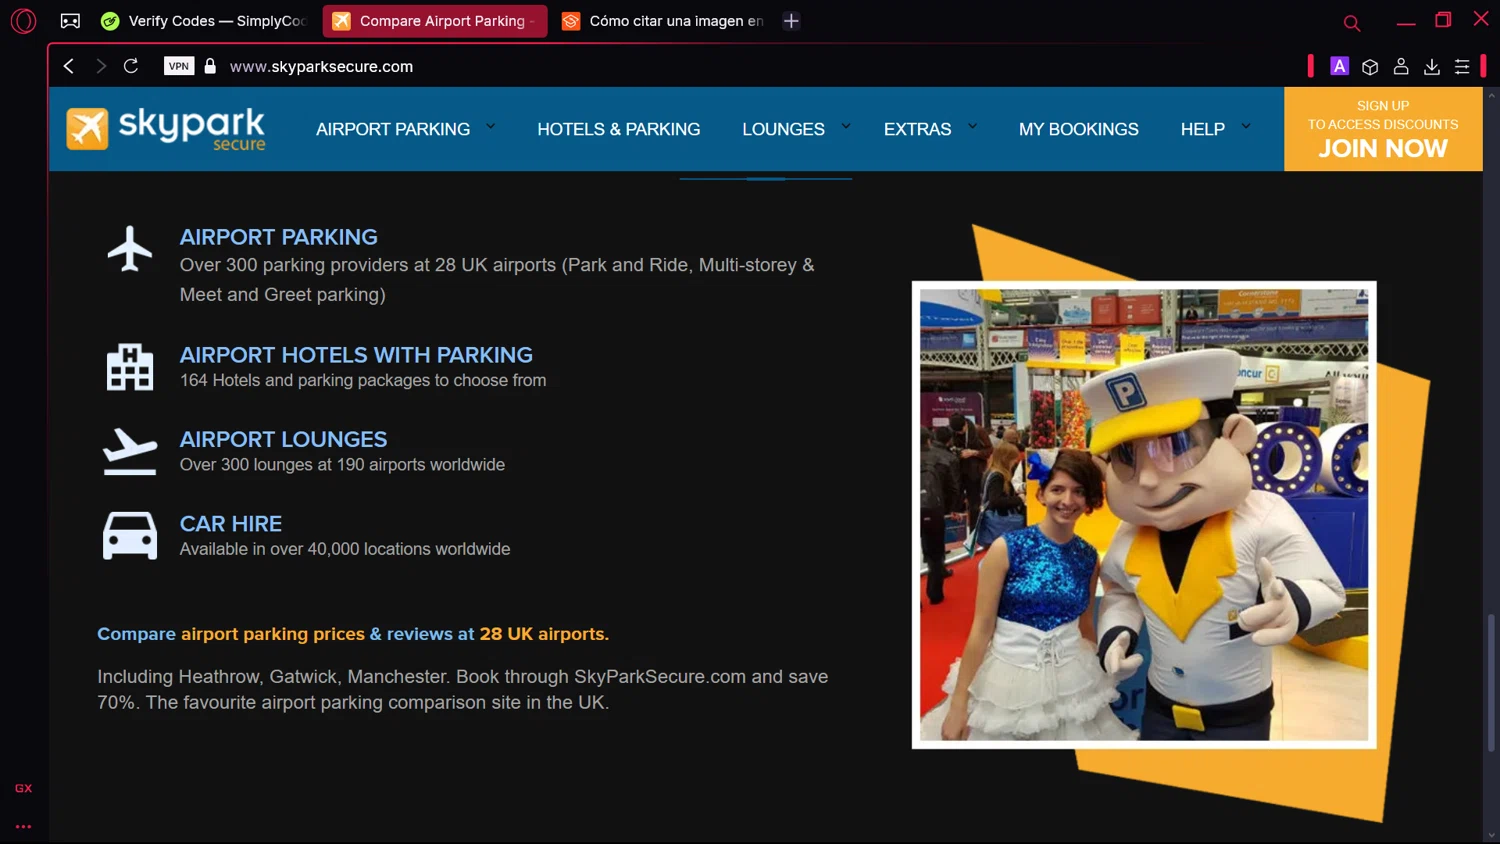
Task: Open the HELP nav menu item
Action: point(1203,129)
